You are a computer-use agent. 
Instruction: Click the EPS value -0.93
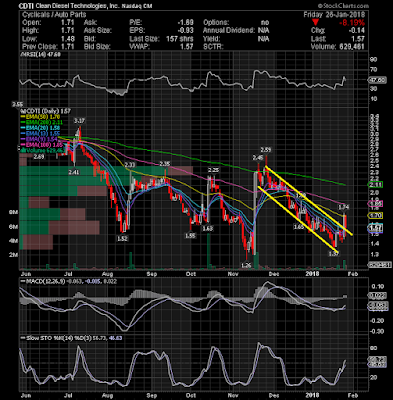(185, 31)
